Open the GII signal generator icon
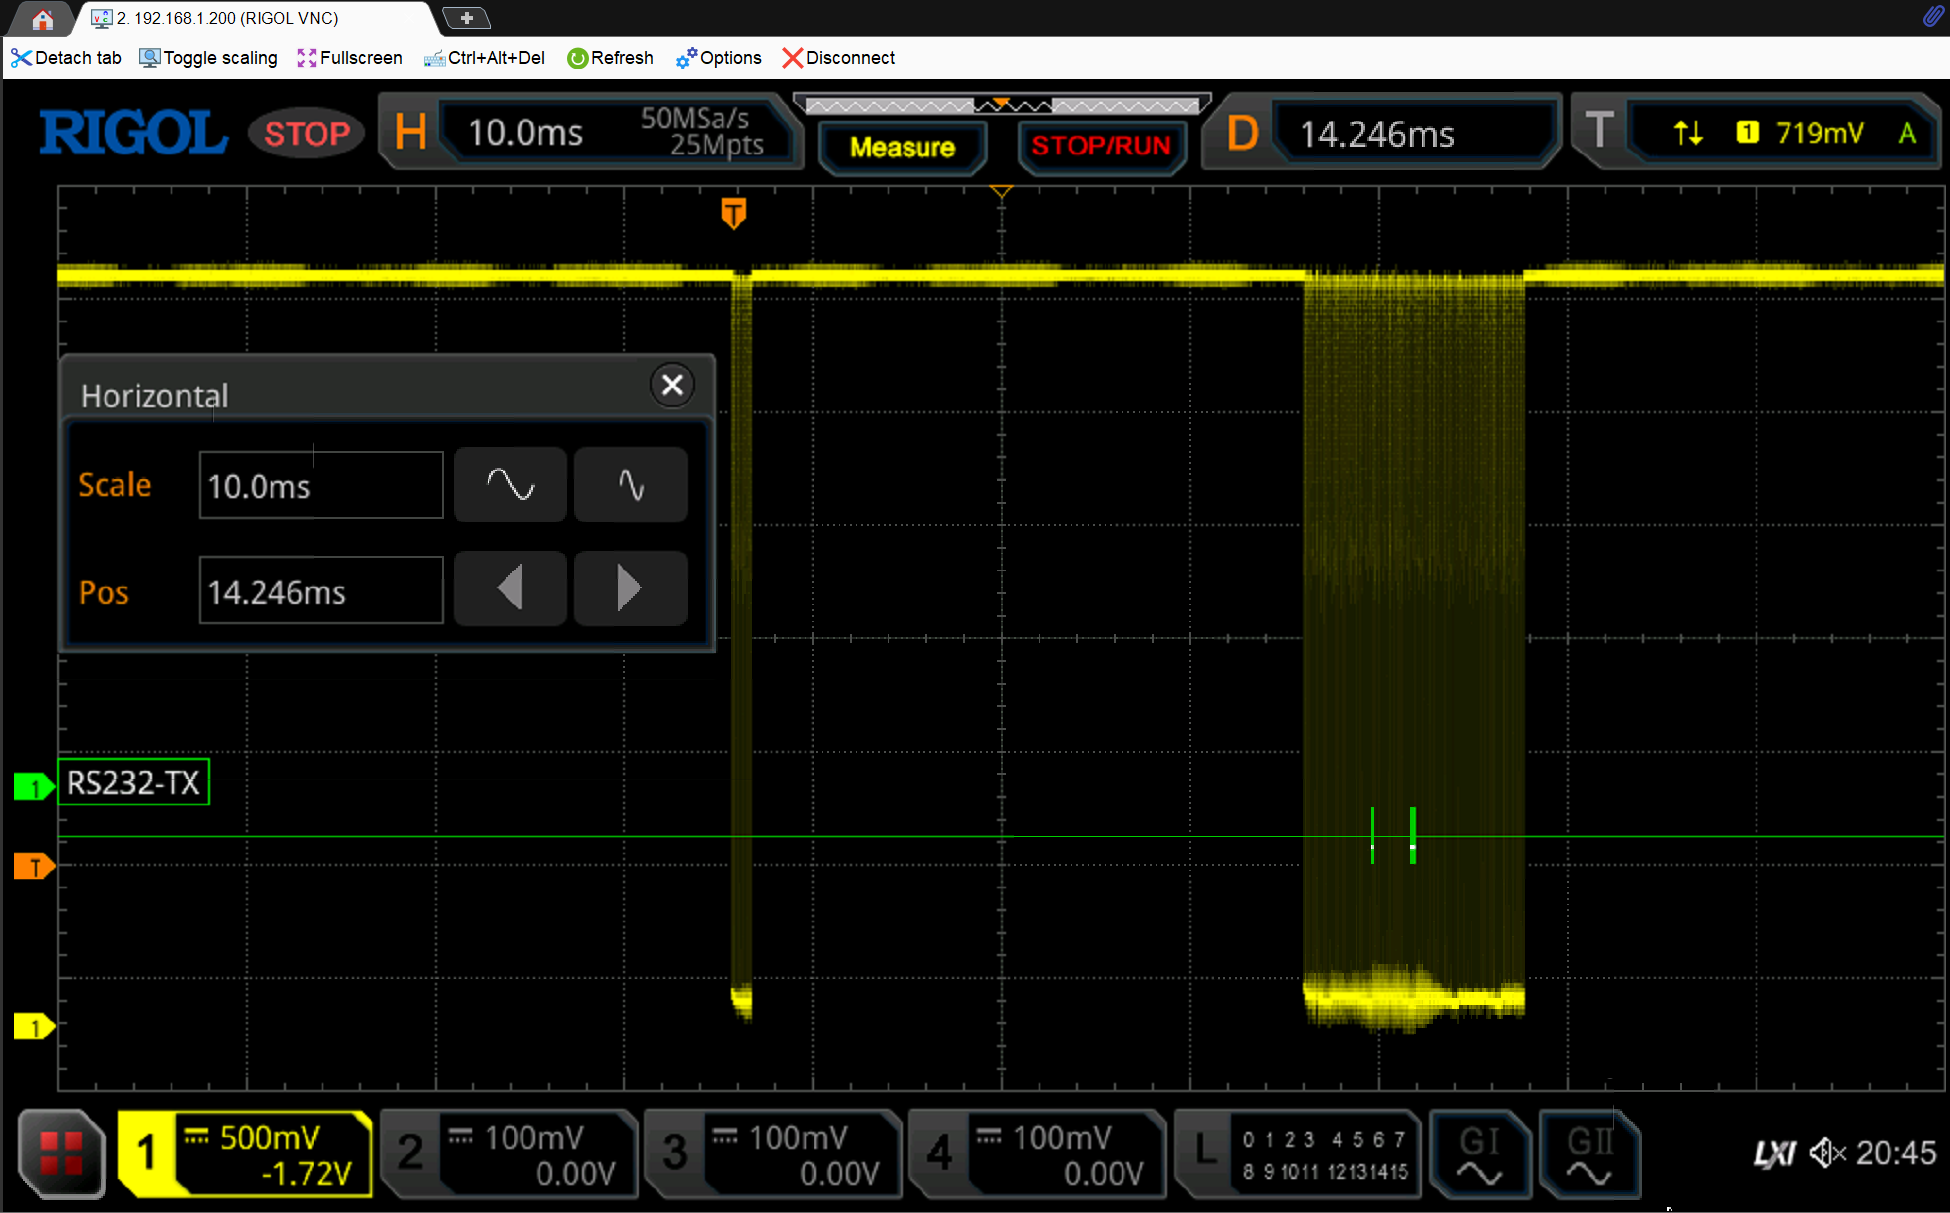The image size is (1950, 1213). [x=1588, y=1153]
